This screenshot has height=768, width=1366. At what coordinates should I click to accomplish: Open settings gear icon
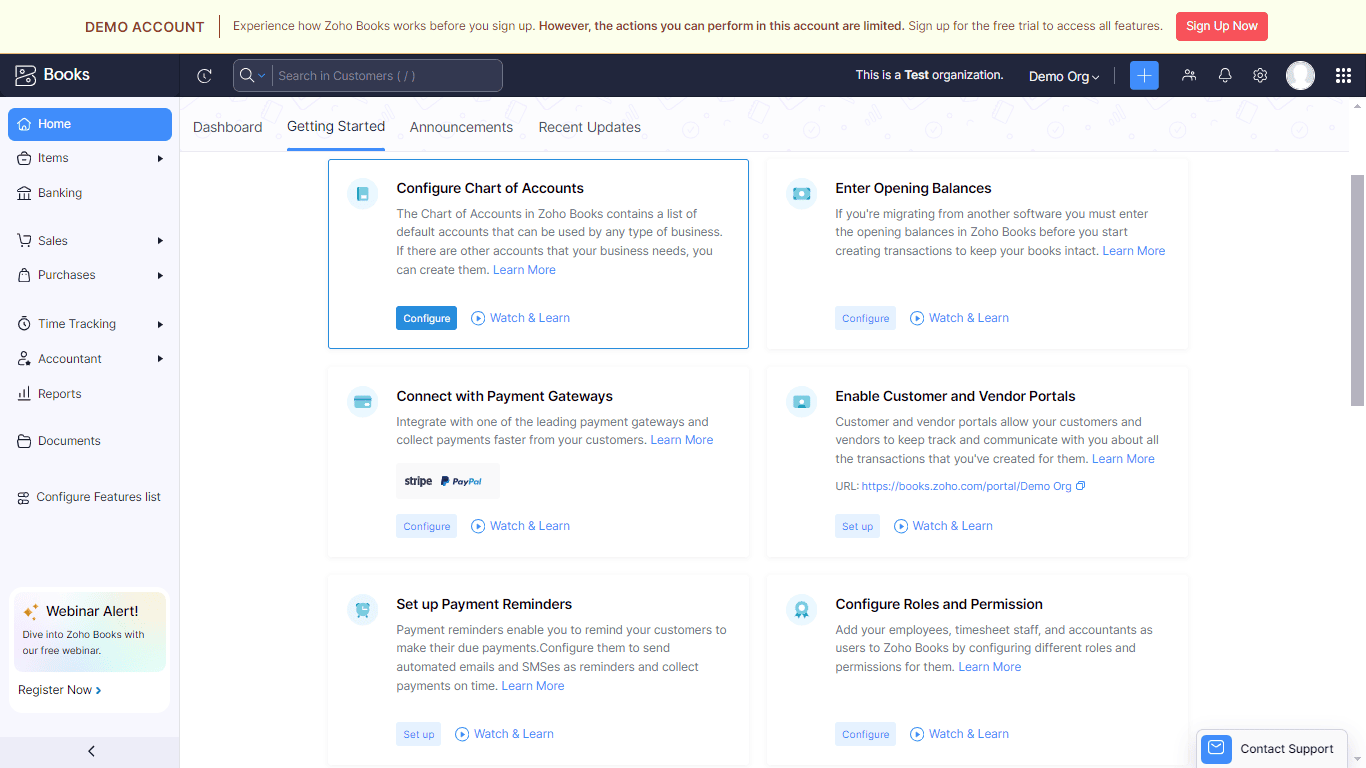coord(1260,75)
